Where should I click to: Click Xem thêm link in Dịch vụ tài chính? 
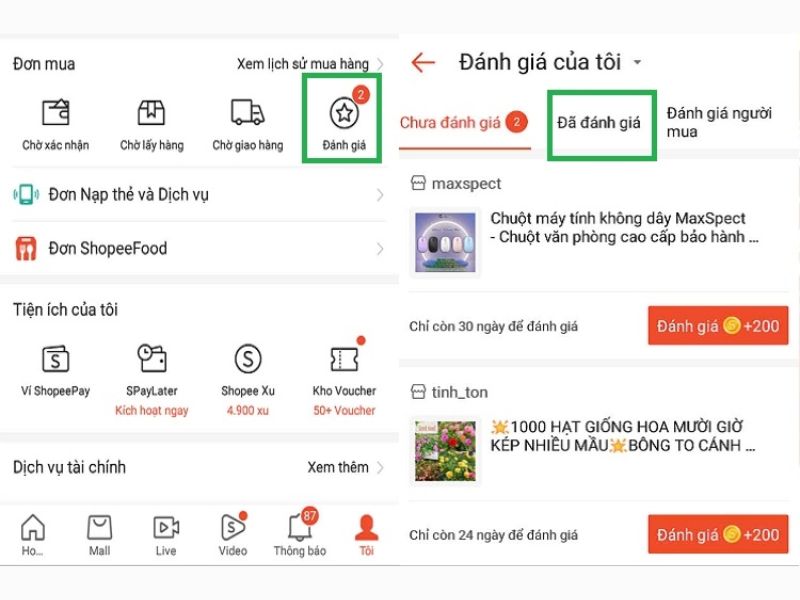[x=338, y=467]
